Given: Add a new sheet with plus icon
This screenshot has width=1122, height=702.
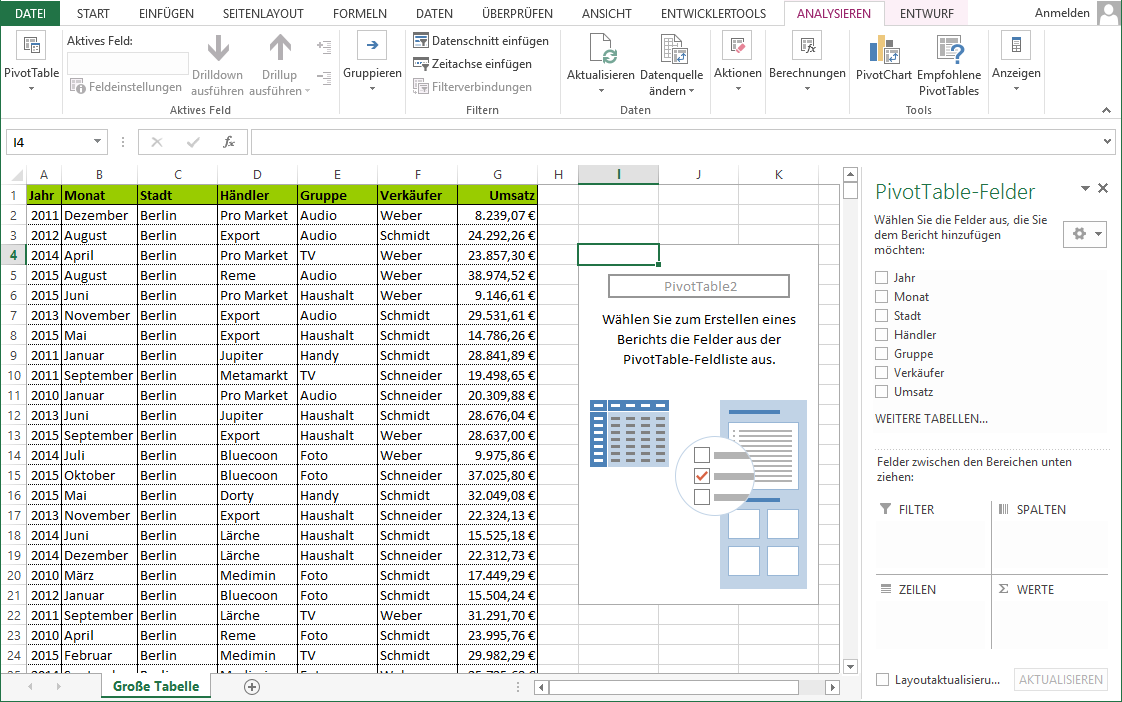Looking at the screenshot, I should pos(252,687).
